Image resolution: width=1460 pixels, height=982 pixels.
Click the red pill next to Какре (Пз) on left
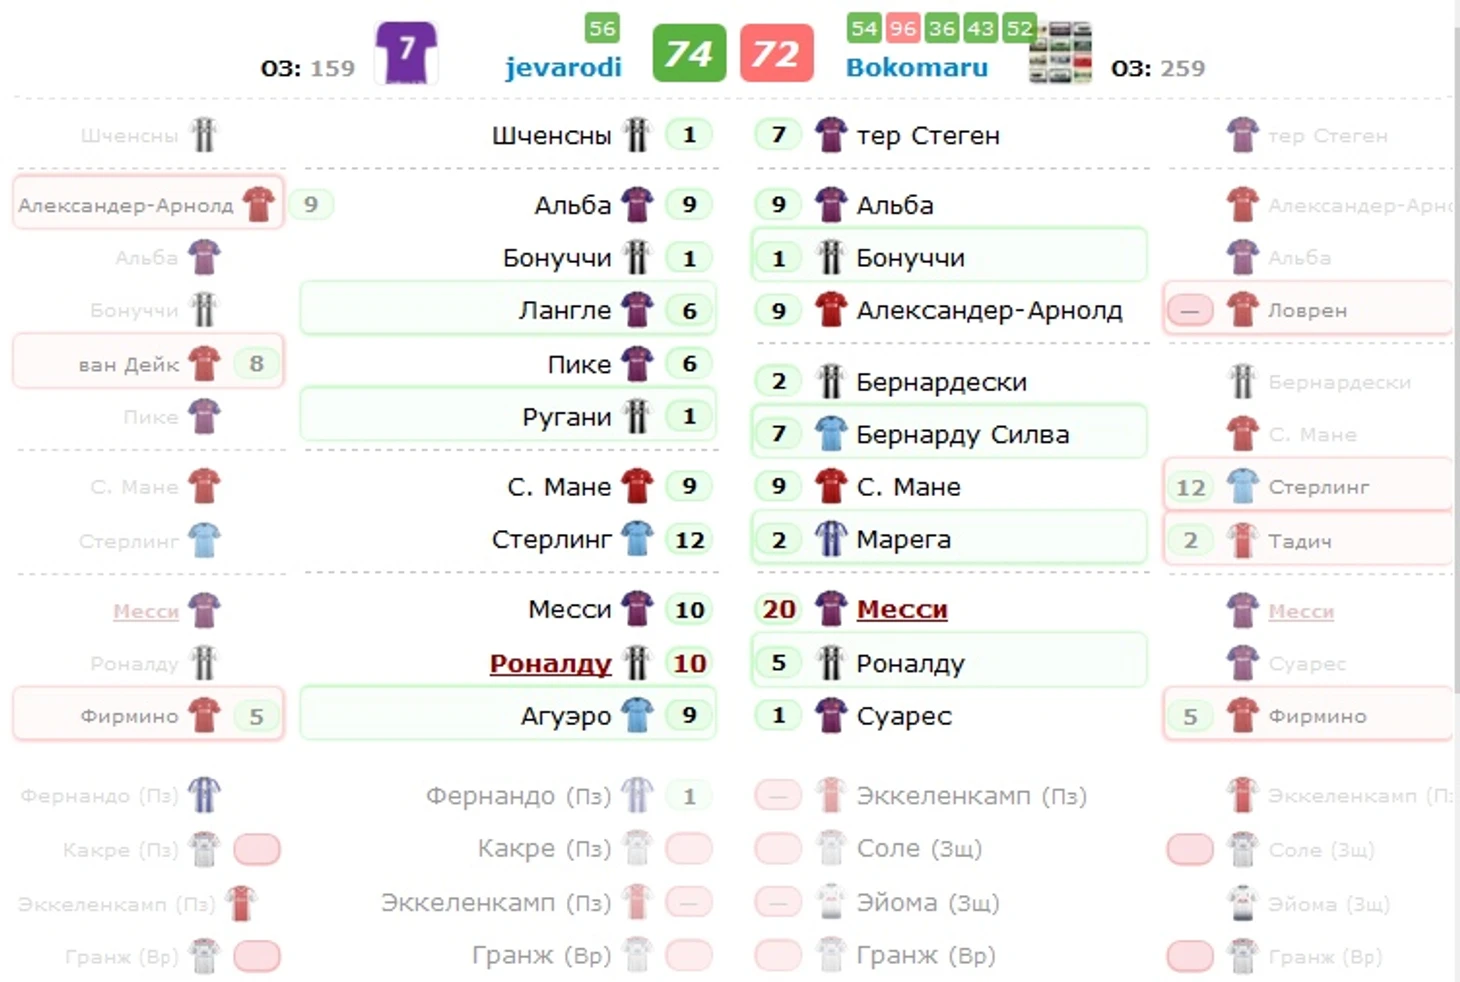click(x=257, y=849)
